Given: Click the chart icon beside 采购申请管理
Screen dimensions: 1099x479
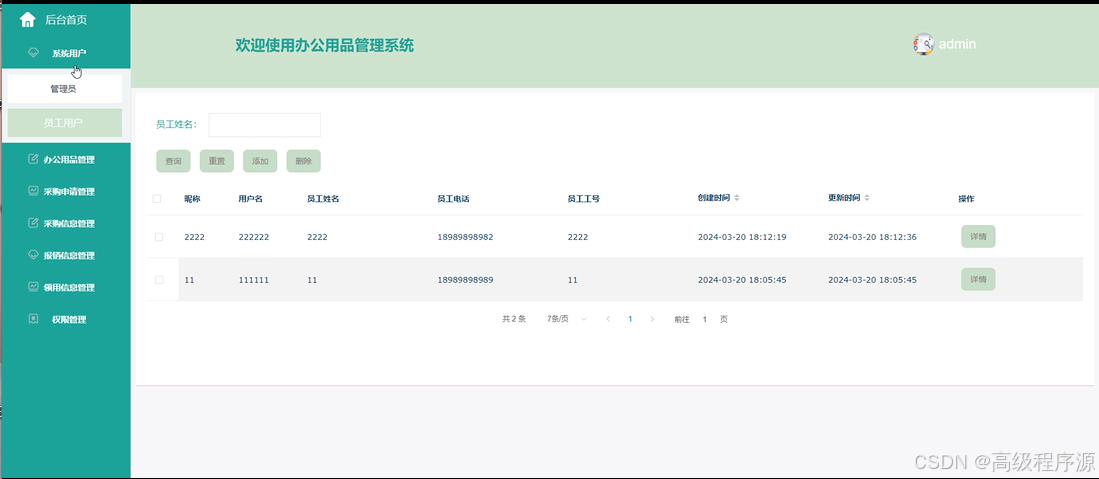Looking at the screenshot, I should [33, 191].
